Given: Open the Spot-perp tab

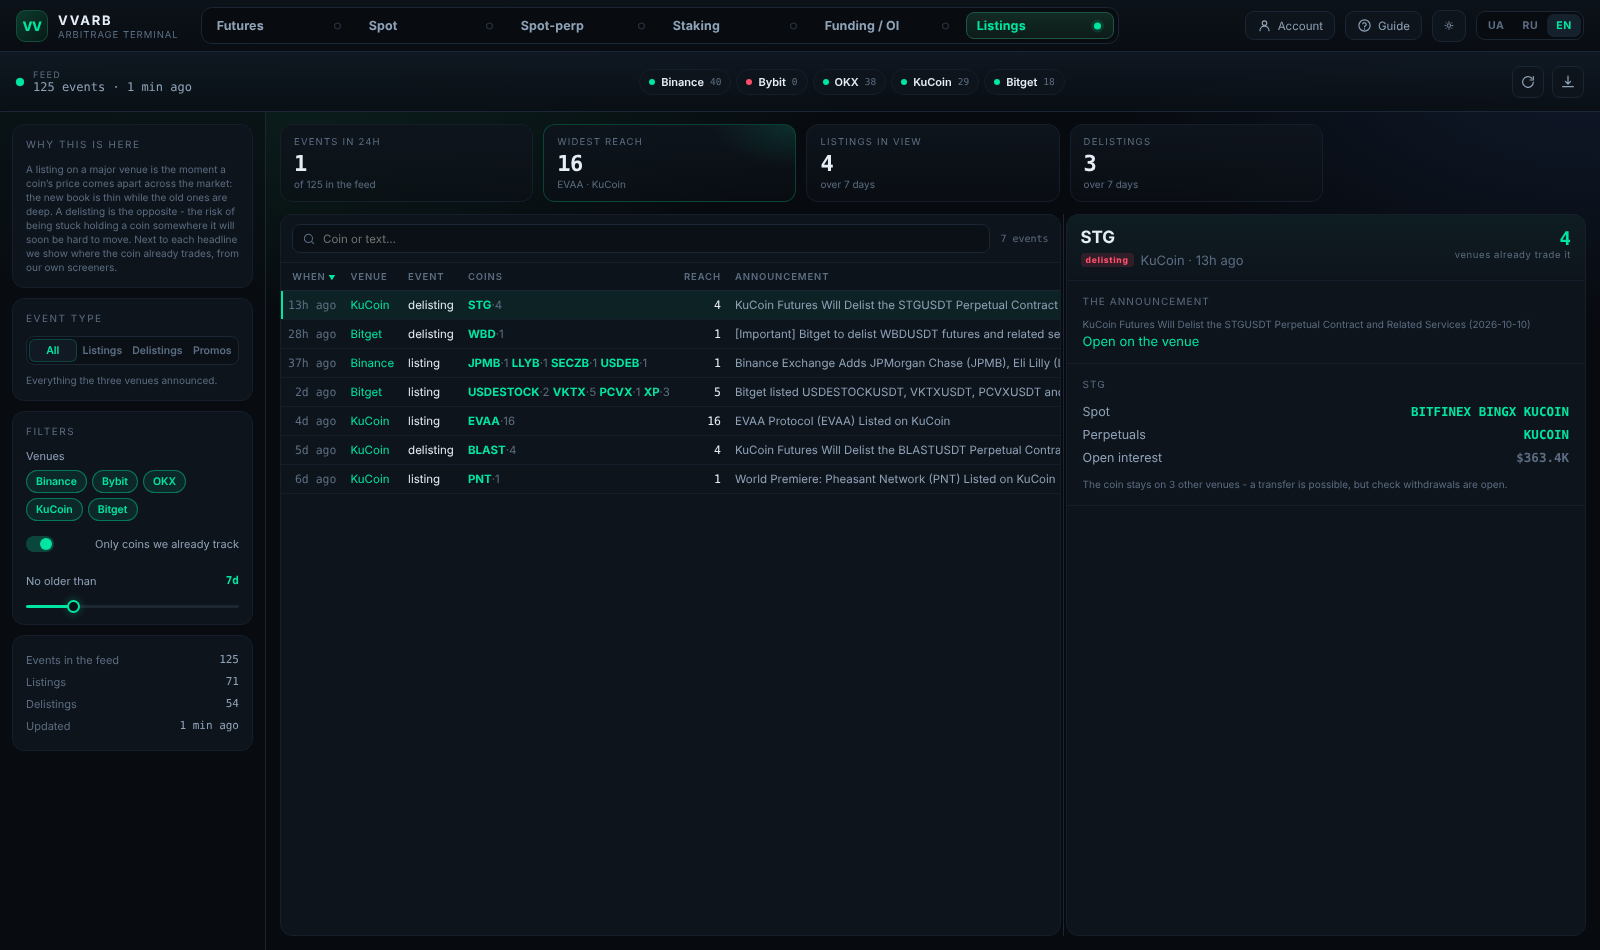Looking at the screenshot, I should click(x=582, y=26).
